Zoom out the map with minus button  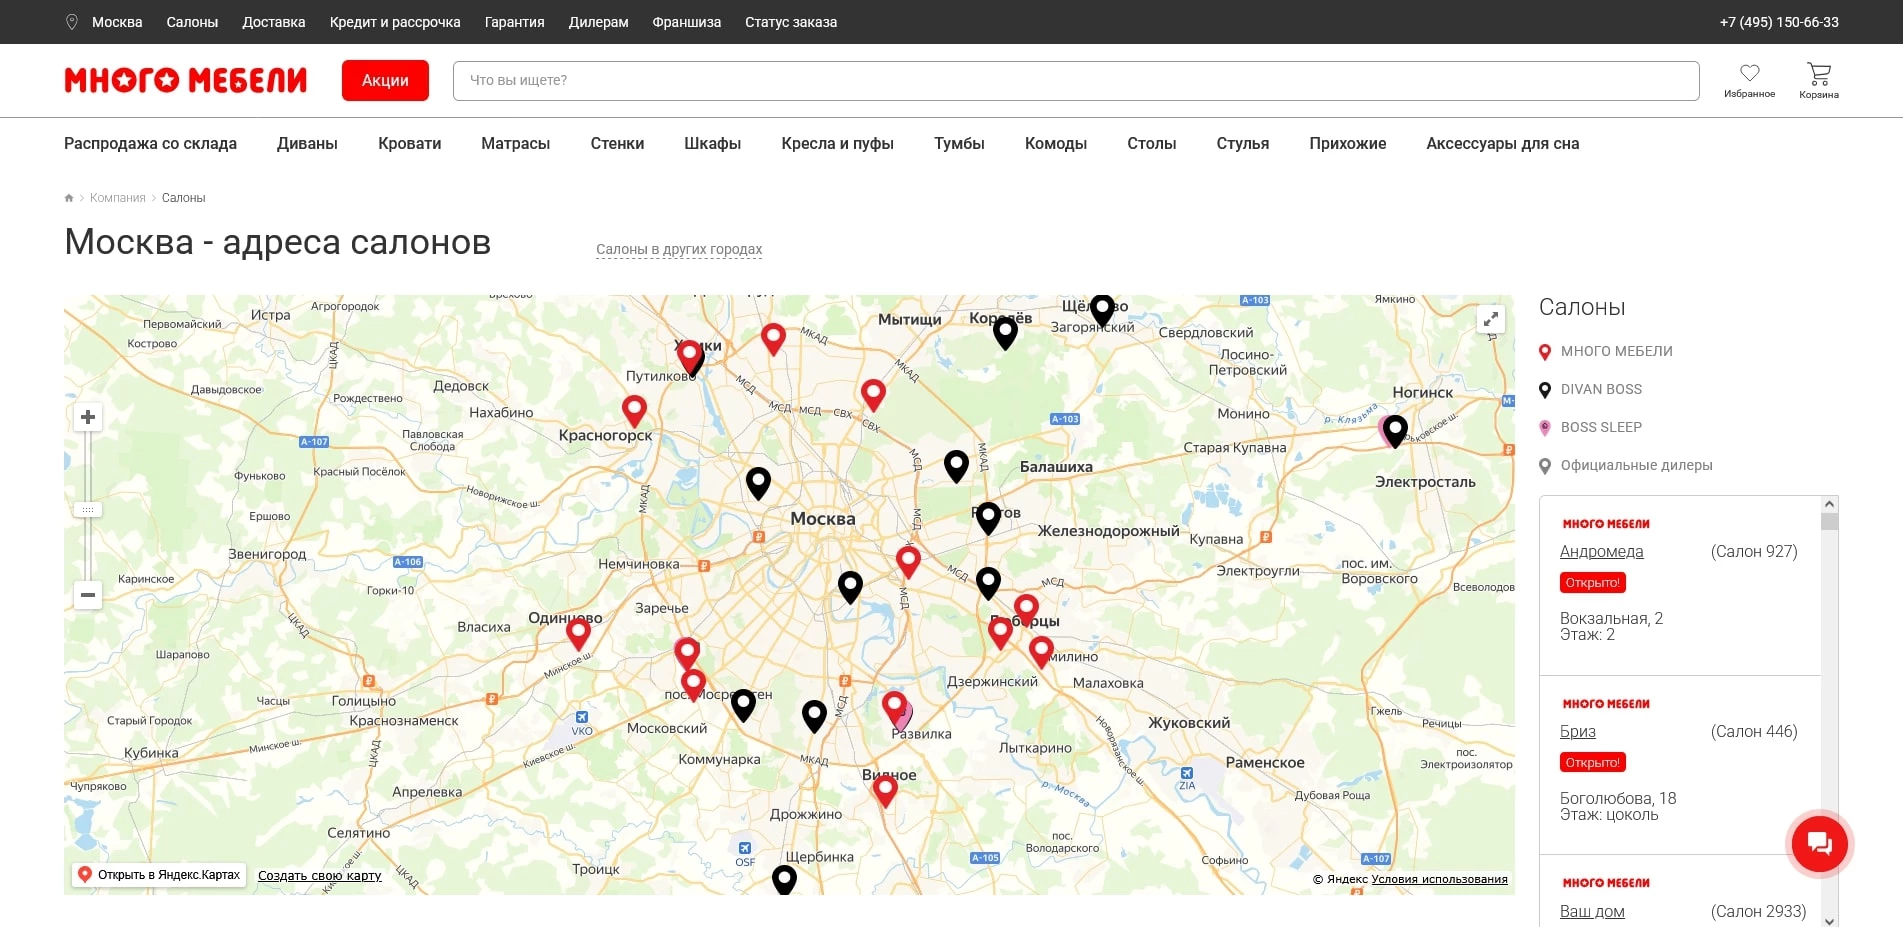[88, 595]
